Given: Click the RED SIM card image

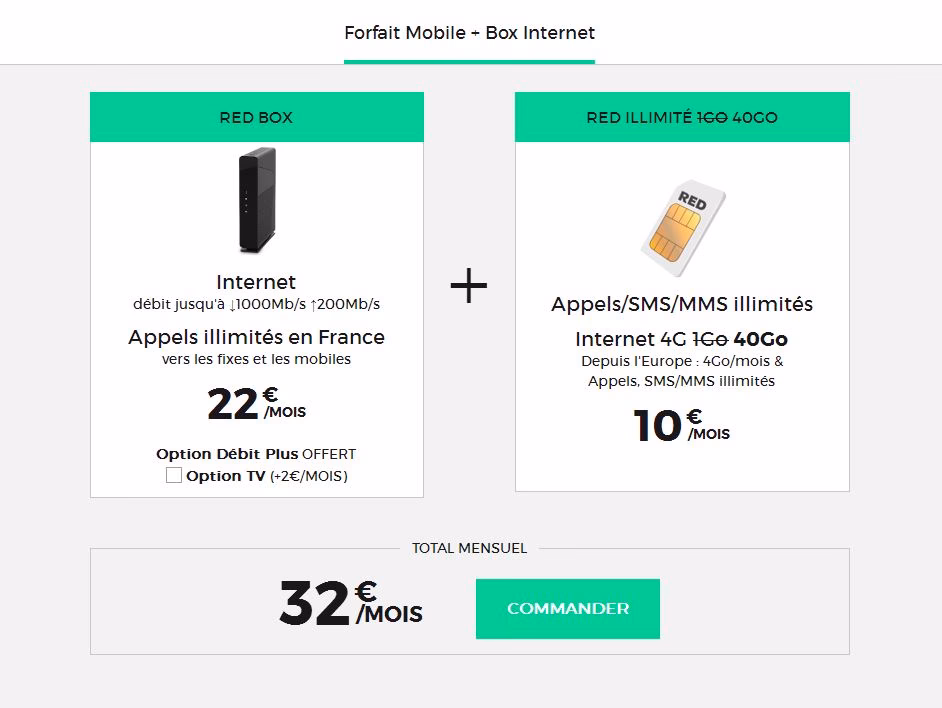Looking at the screenshot, I should tap(683, 222).
